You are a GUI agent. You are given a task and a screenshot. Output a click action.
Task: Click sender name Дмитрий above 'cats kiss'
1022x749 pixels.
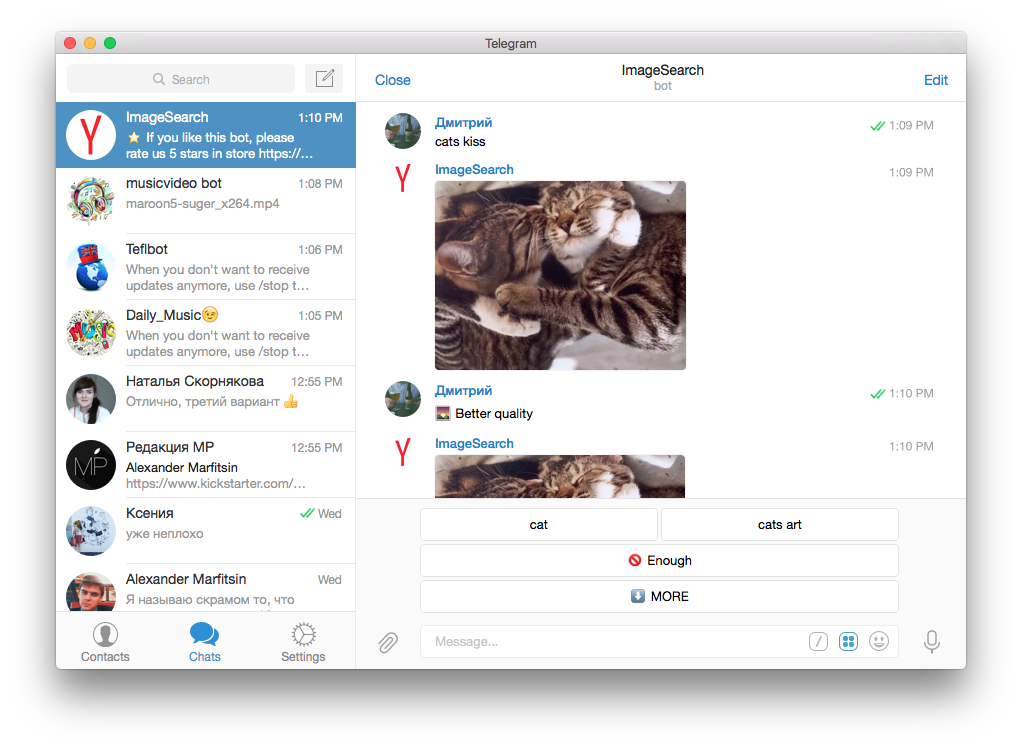(463, 123)
